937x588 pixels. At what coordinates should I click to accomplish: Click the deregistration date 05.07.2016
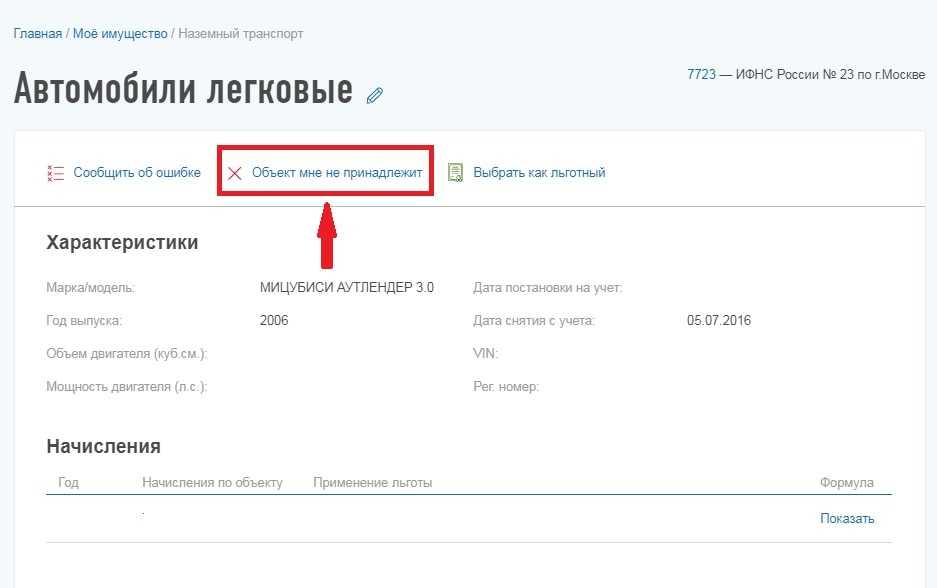[718, 321]
